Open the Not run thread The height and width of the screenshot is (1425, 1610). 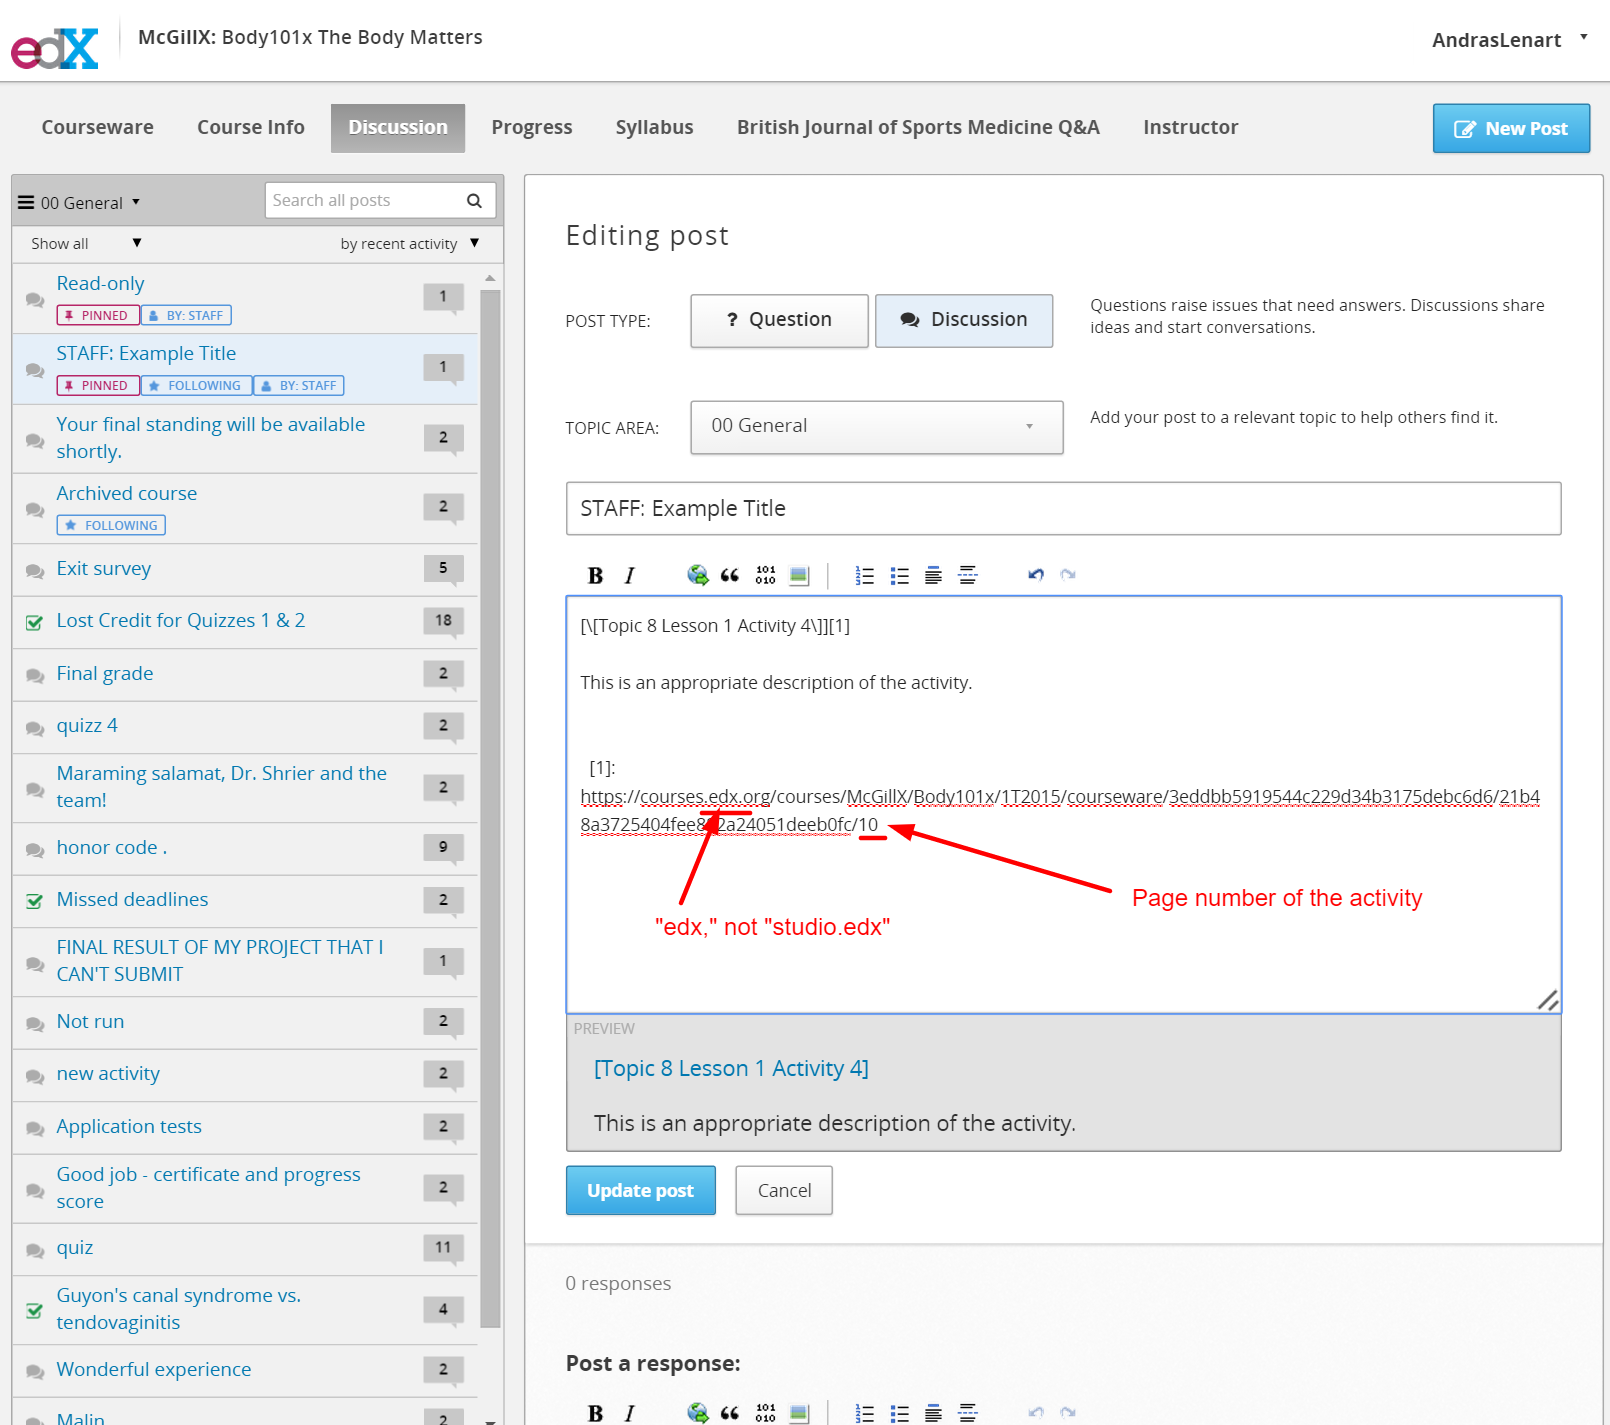point(245,1023)
